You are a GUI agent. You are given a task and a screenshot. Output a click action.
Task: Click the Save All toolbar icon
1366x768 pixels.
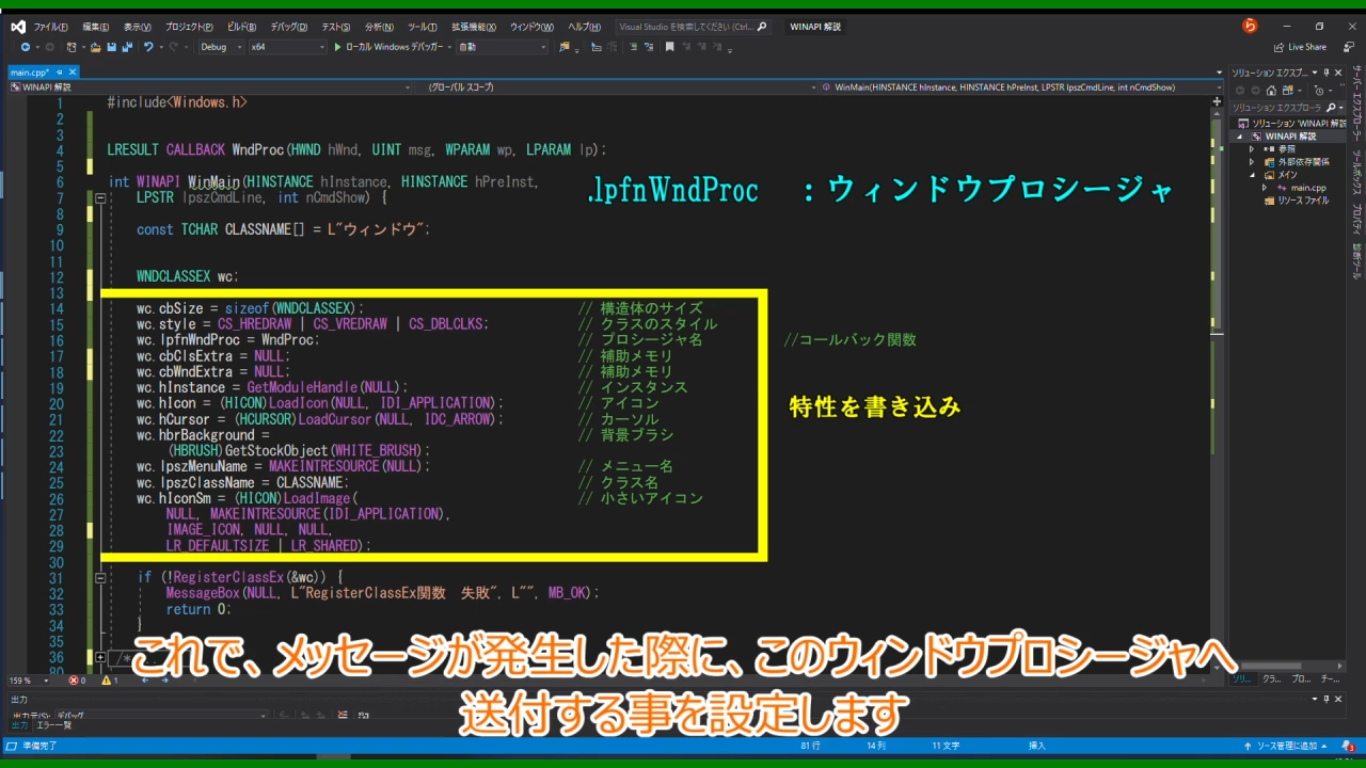pos(126,47)
